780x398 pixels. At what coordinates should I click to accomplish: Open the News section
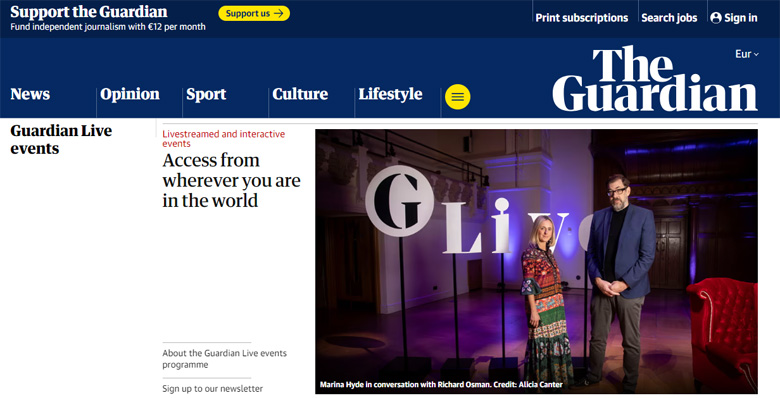pos(30,94)
